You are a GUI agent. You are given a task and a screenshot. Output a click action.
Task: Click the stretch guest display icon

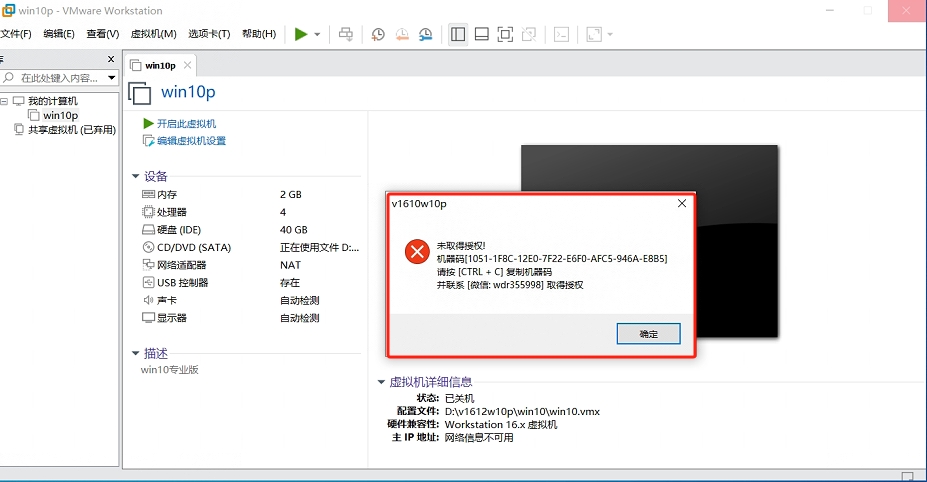point(594,34)
